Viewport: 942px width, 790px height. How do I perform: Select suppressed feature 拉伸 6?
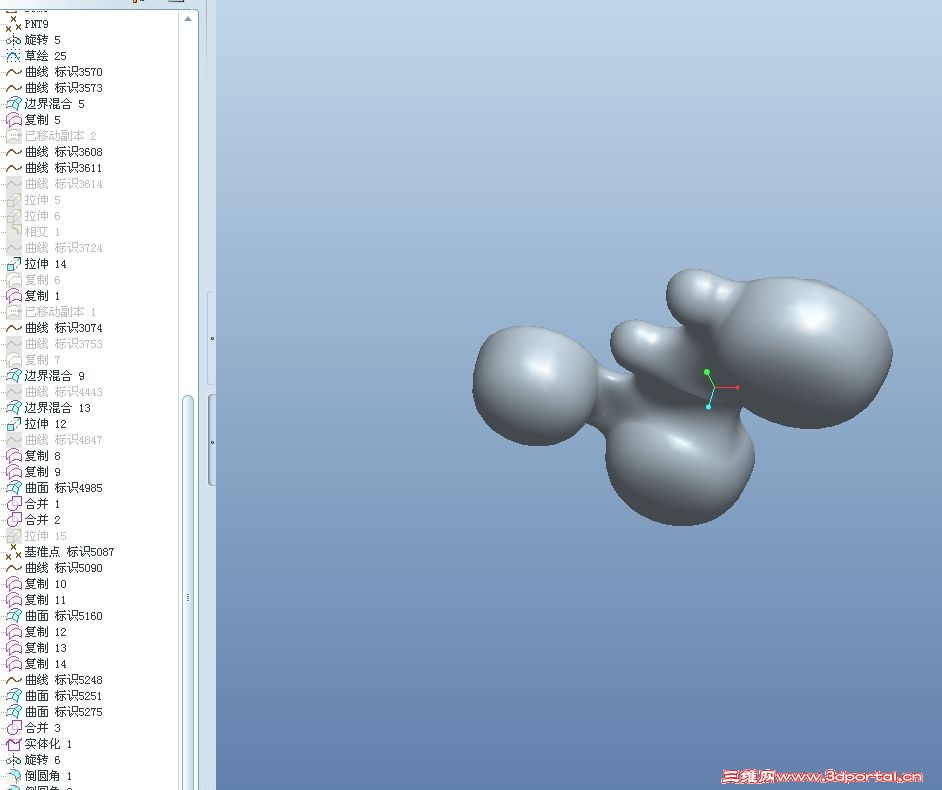(x=43, y=216)
